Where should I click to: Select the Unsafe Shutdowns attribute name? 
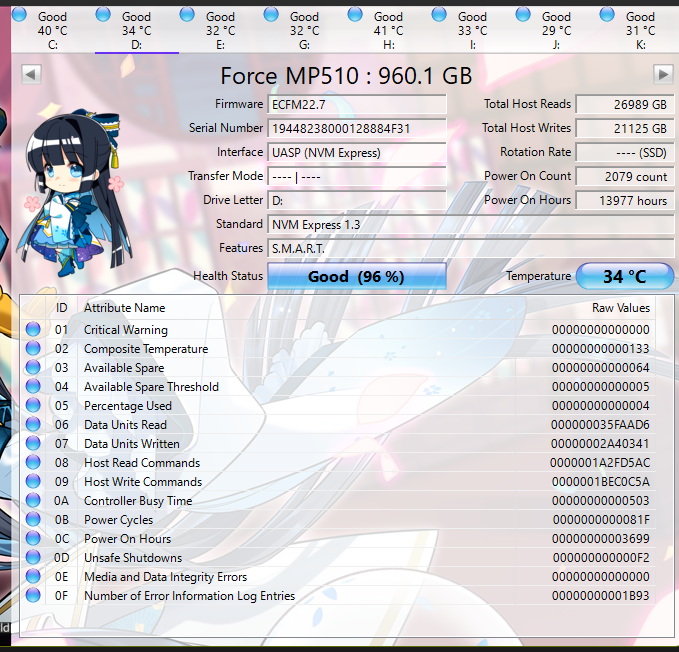(x=133, y=558)
